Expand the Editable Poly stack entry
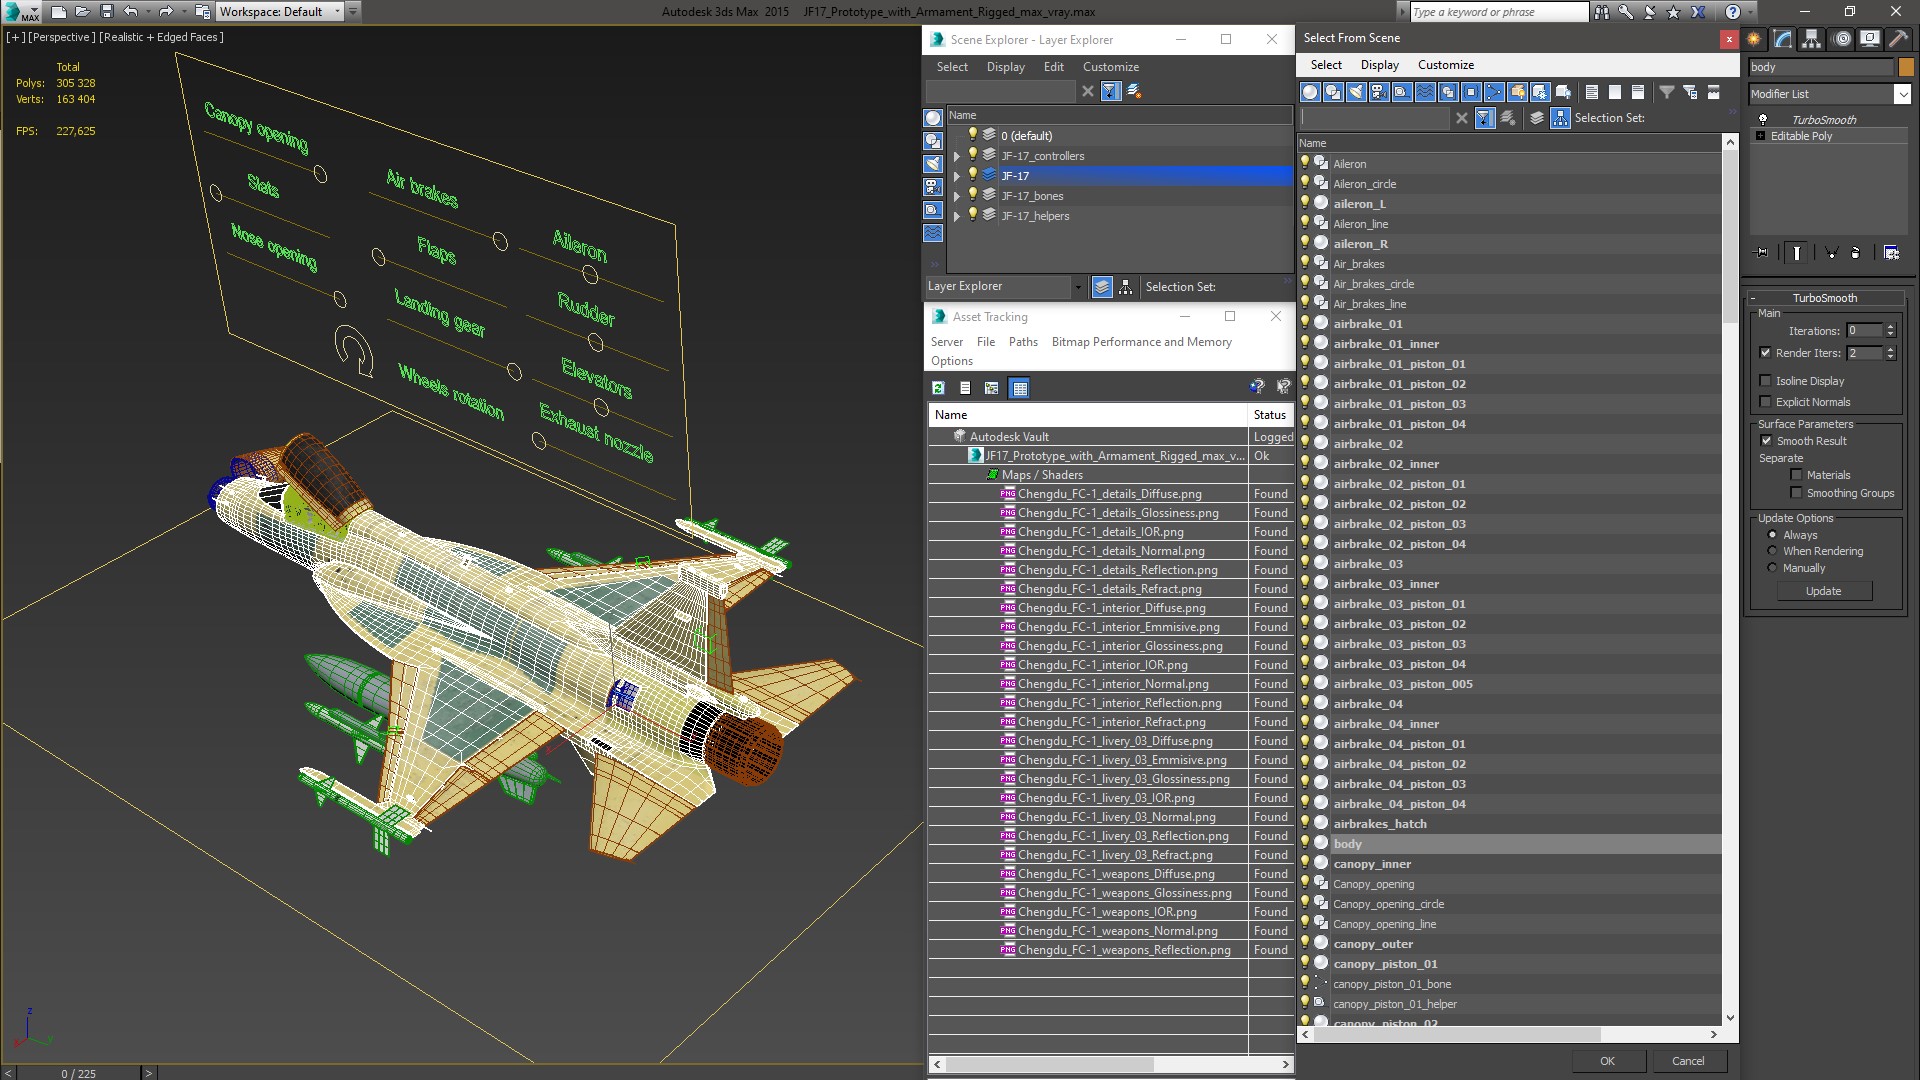Screen dimensions: 1920x1080 pyautogui.click(x=1760, y=136)
